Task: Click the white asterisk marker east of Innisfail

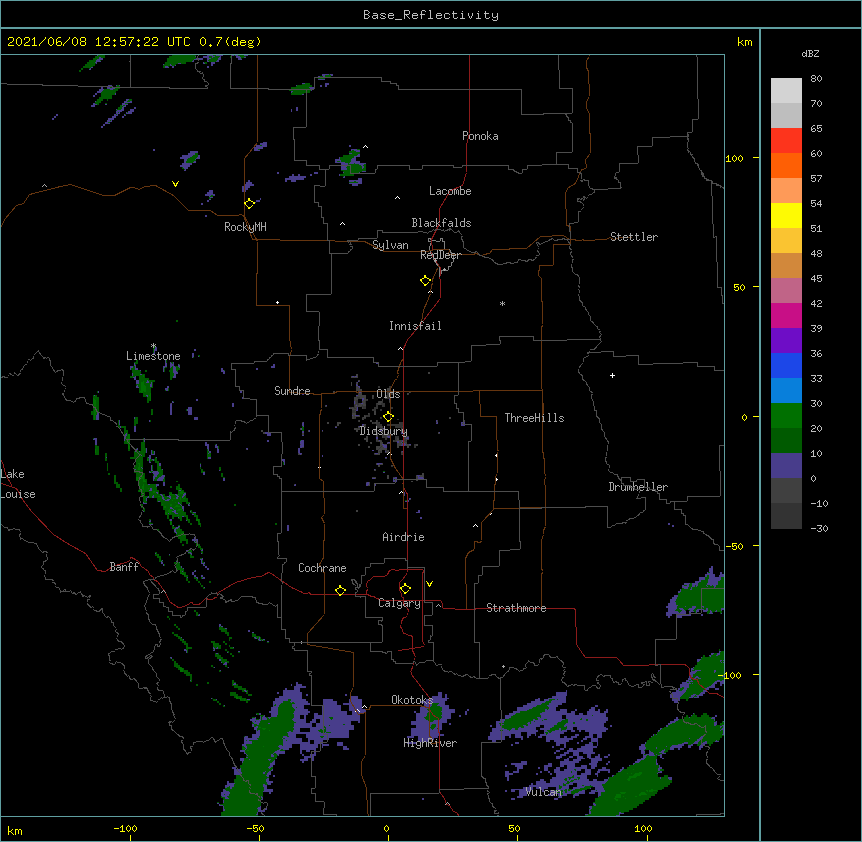Action: coord(502,304)
